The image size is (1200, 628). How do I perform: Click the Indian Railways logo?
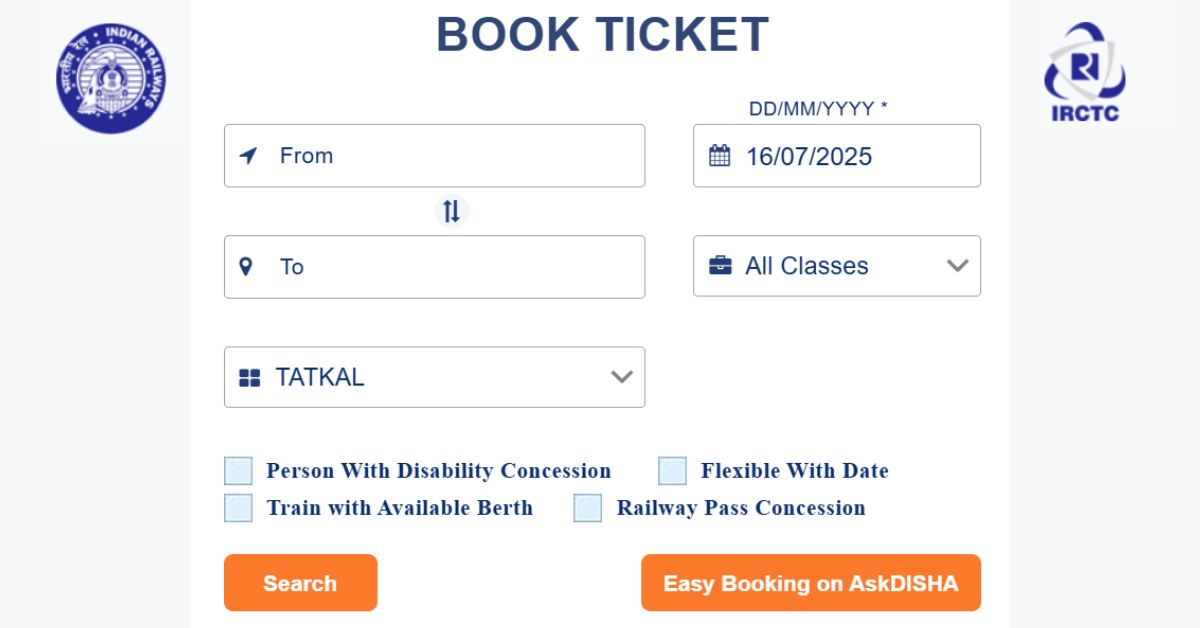(x=111, y=79)
